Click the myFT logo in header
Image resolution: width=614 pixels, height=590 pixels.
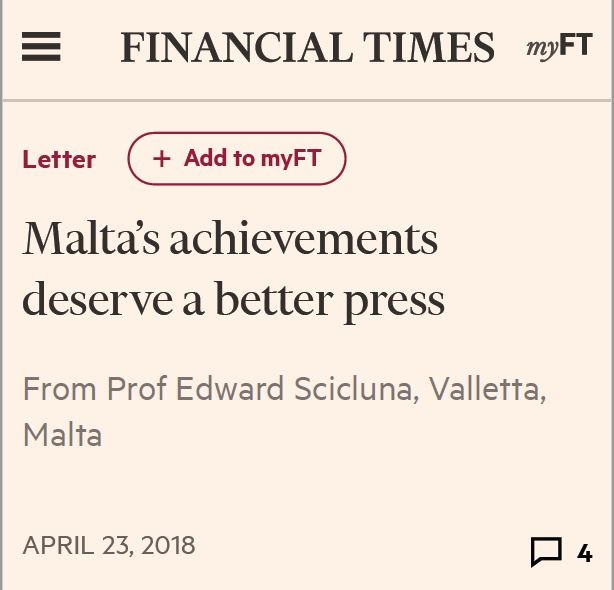(x=559, y=47)
